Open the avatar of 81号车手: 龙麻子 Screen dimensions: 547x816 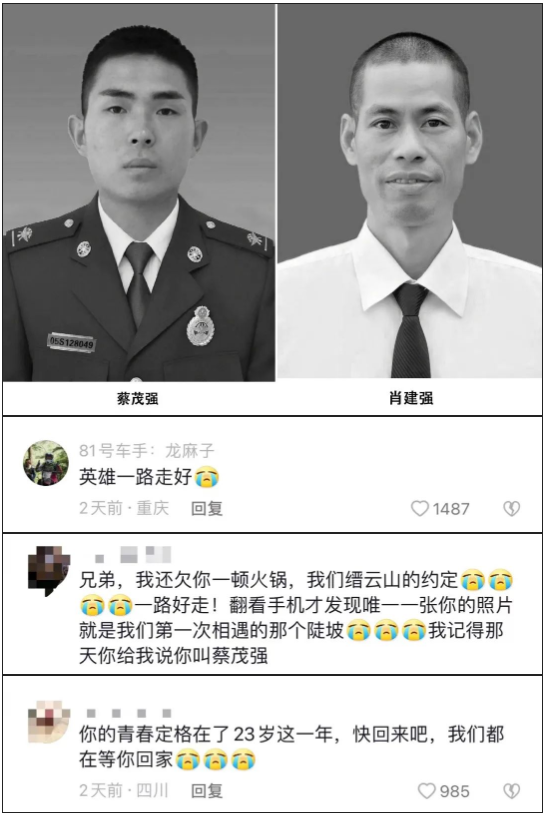46,463
